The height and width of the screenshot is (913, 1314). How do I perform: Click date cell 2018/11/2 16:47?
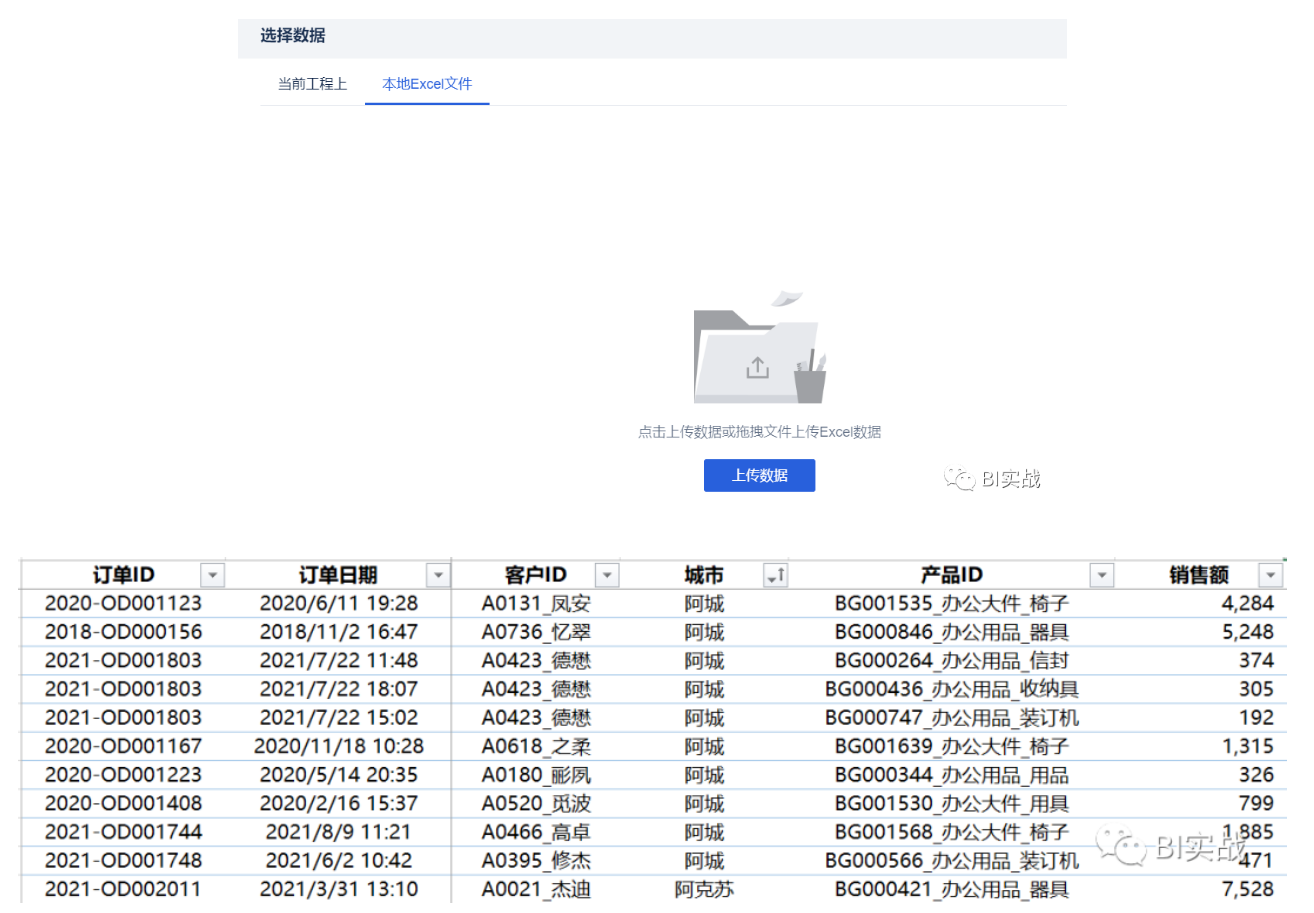[339, 632]
